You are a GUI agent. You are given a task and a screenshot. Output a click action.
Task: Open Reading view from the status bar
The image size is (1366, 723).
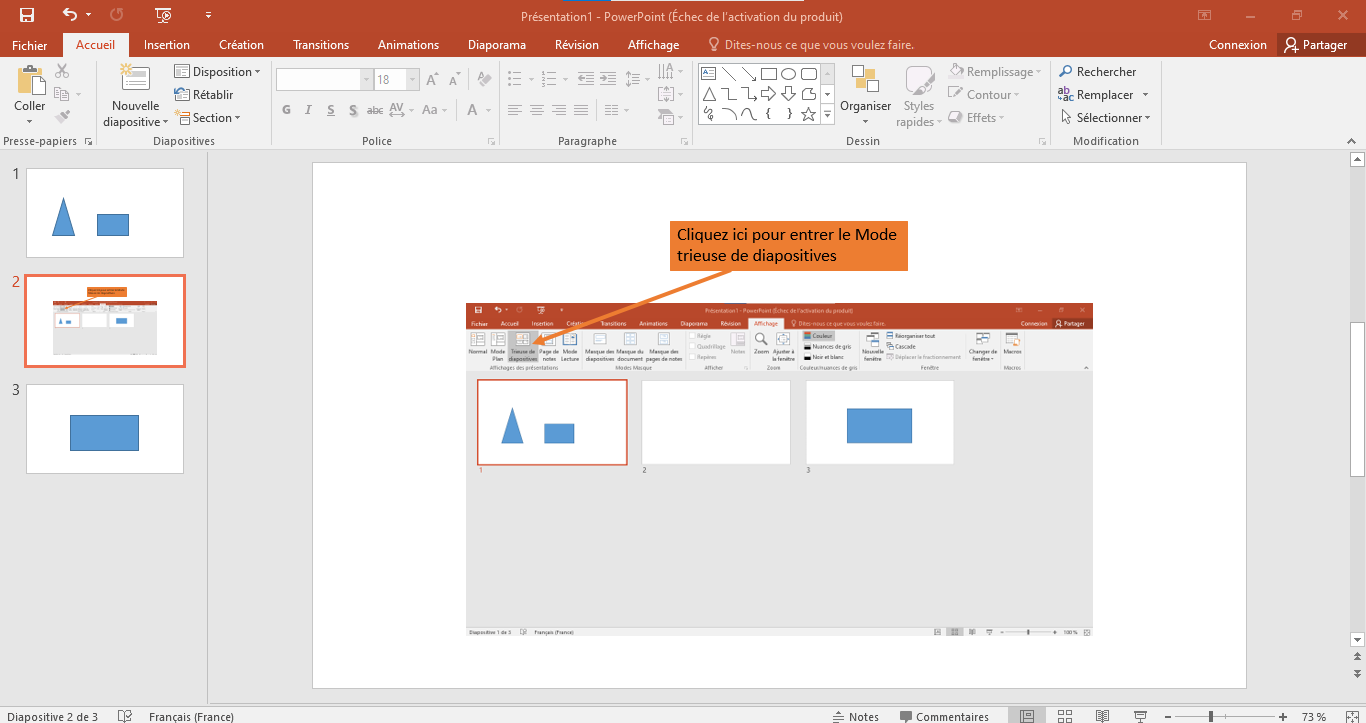pos(1102,716)
